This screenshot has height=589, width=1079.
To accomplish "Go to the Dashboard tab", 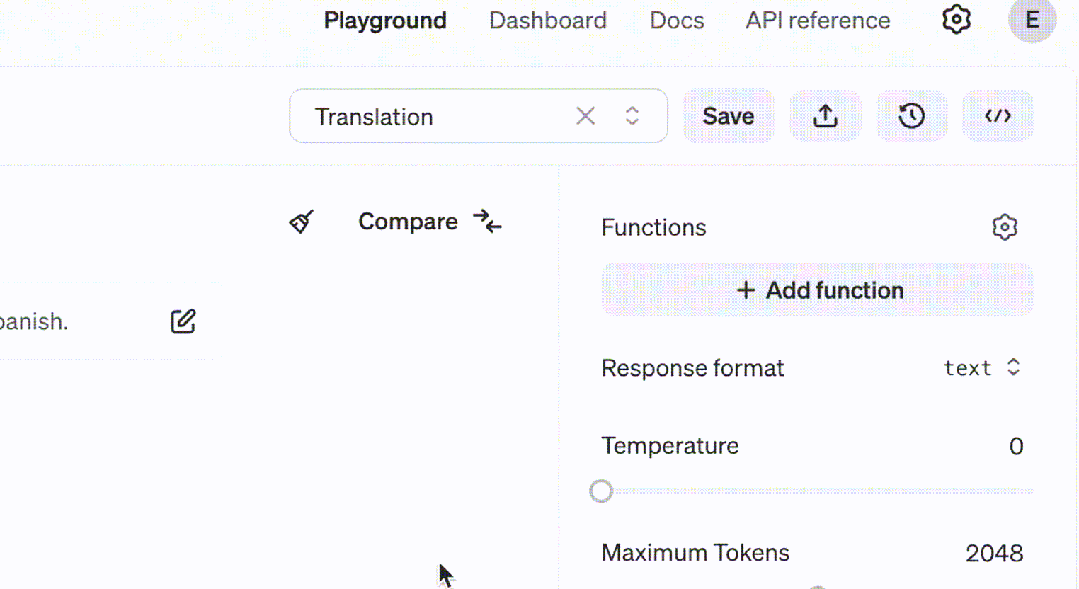I will click(x=547, y=21).
